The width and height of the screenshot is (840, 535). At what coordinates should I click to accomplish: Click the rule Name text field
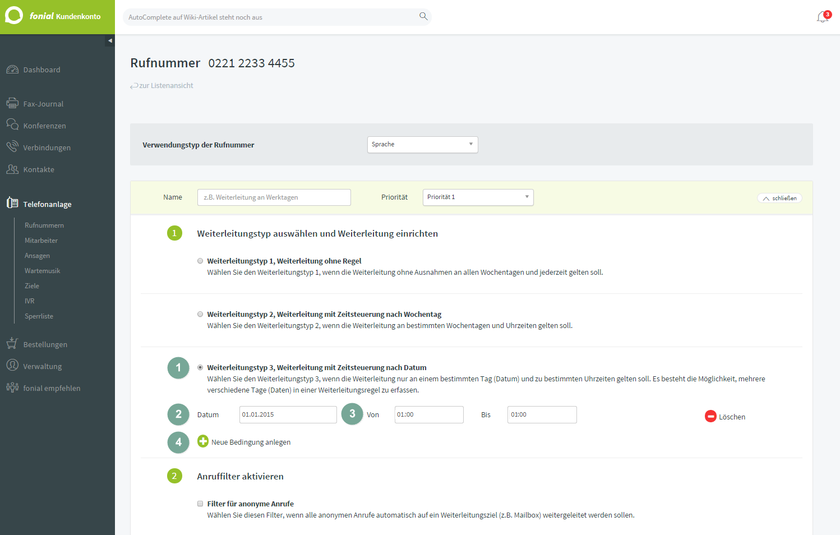pos(274,197)
